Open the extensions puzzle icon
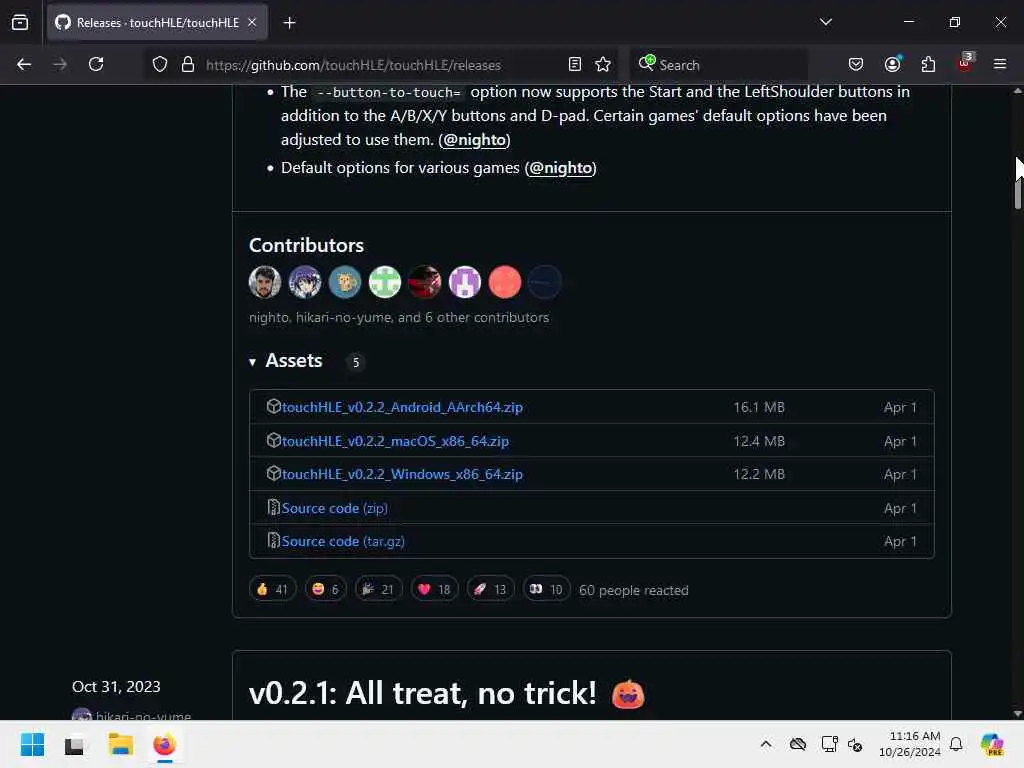The width and height of the screenshot is (1024, 768). pyautogui.click(x=928, y=64)
